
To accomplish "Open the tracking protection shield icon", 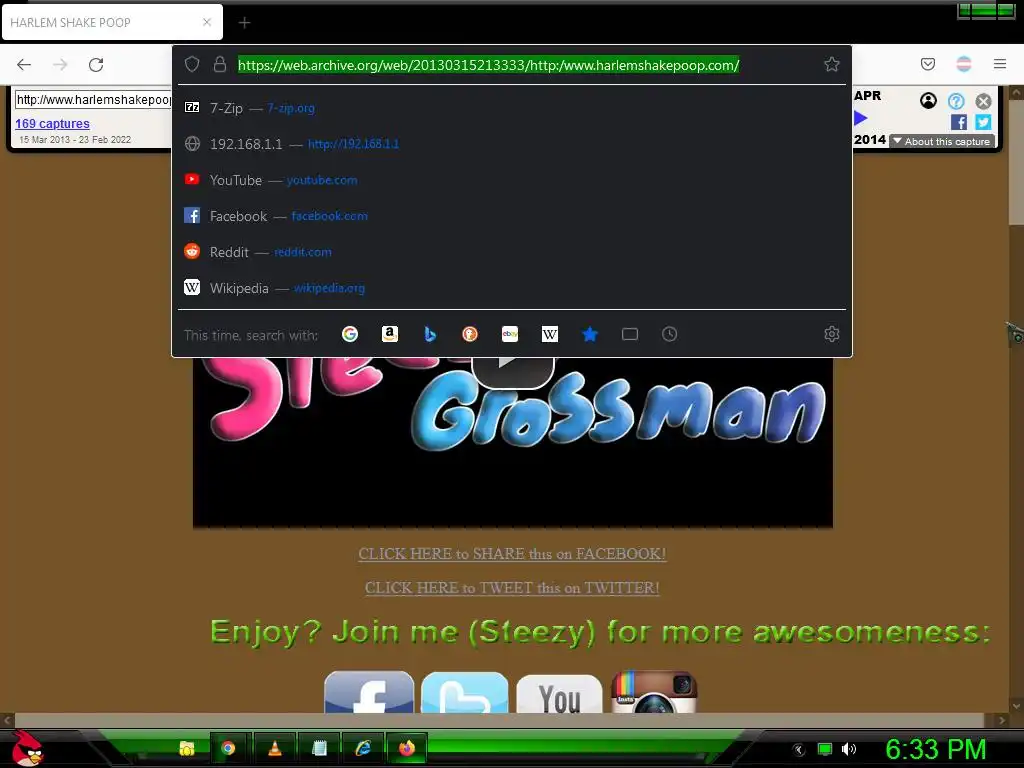I will [x=191, y=64].
